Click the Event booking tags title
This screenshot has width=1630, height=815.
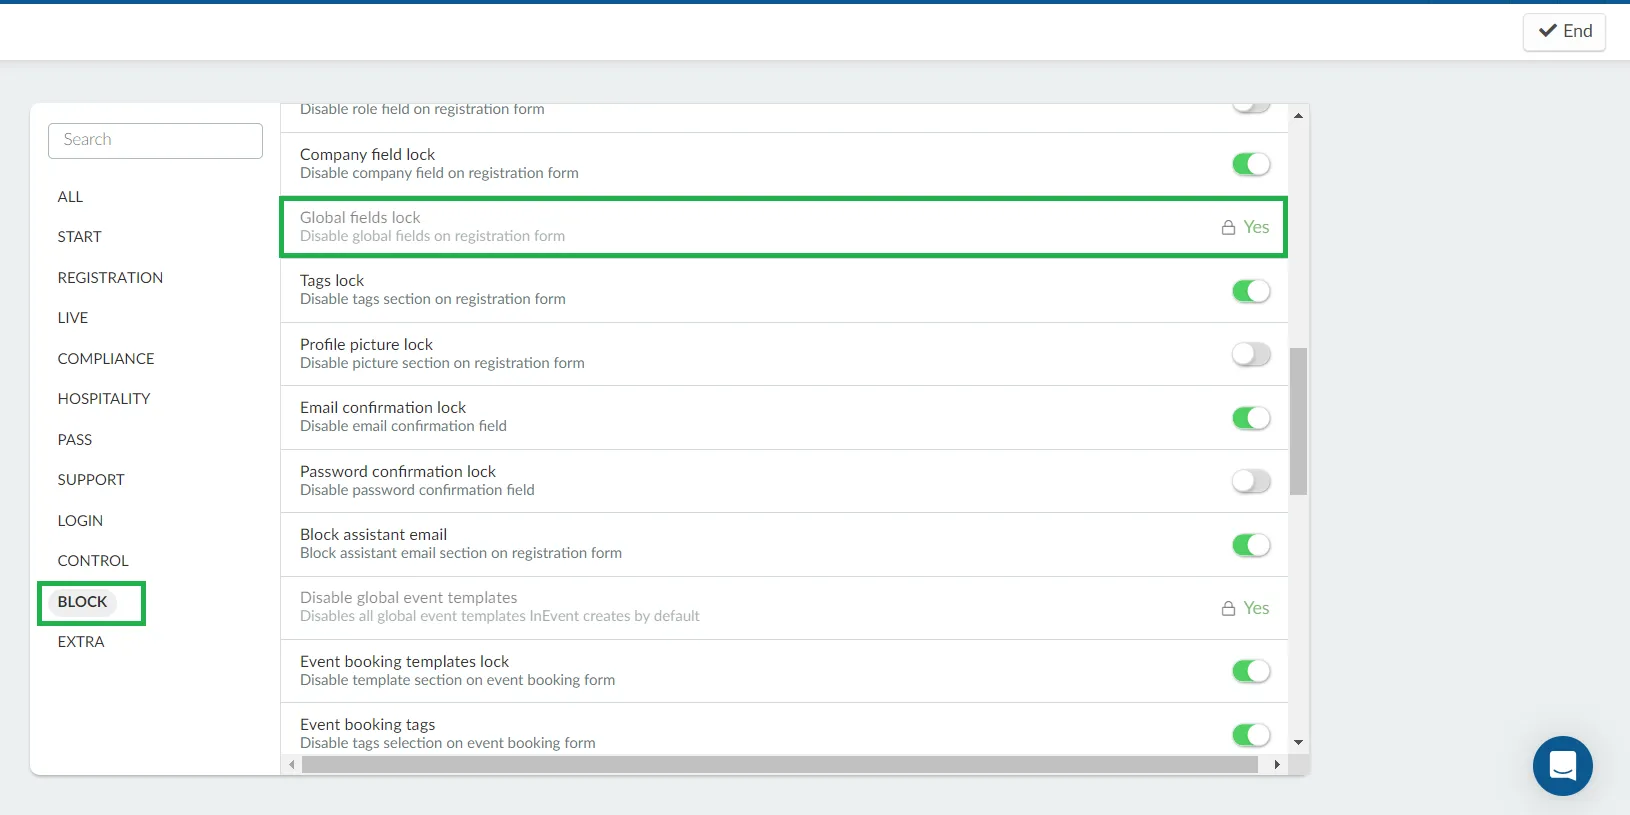pyautogui.click(x=367, y=725)
